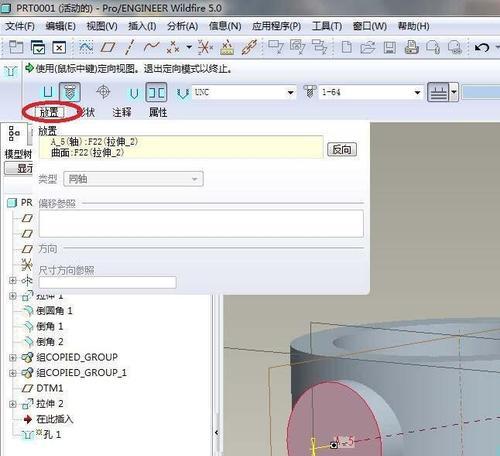The width and height of the screenshot is (500, 456).
Task: Open the depth option dropdown arrow
Action: (454, 92)
